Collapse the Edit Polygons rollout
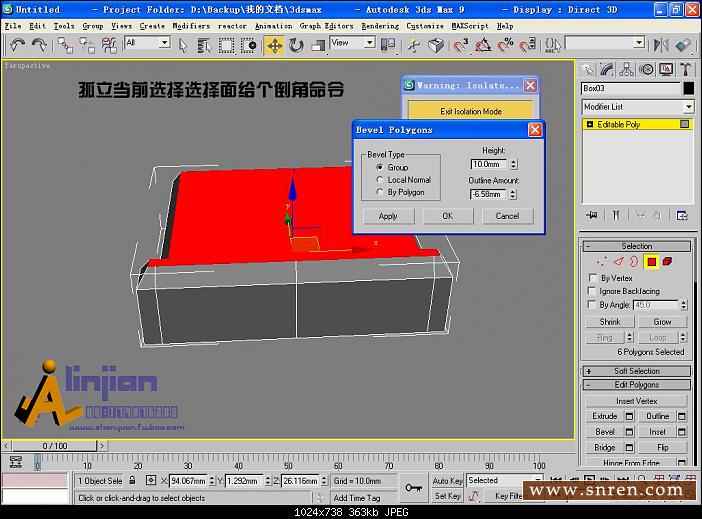 pos(636,385)
